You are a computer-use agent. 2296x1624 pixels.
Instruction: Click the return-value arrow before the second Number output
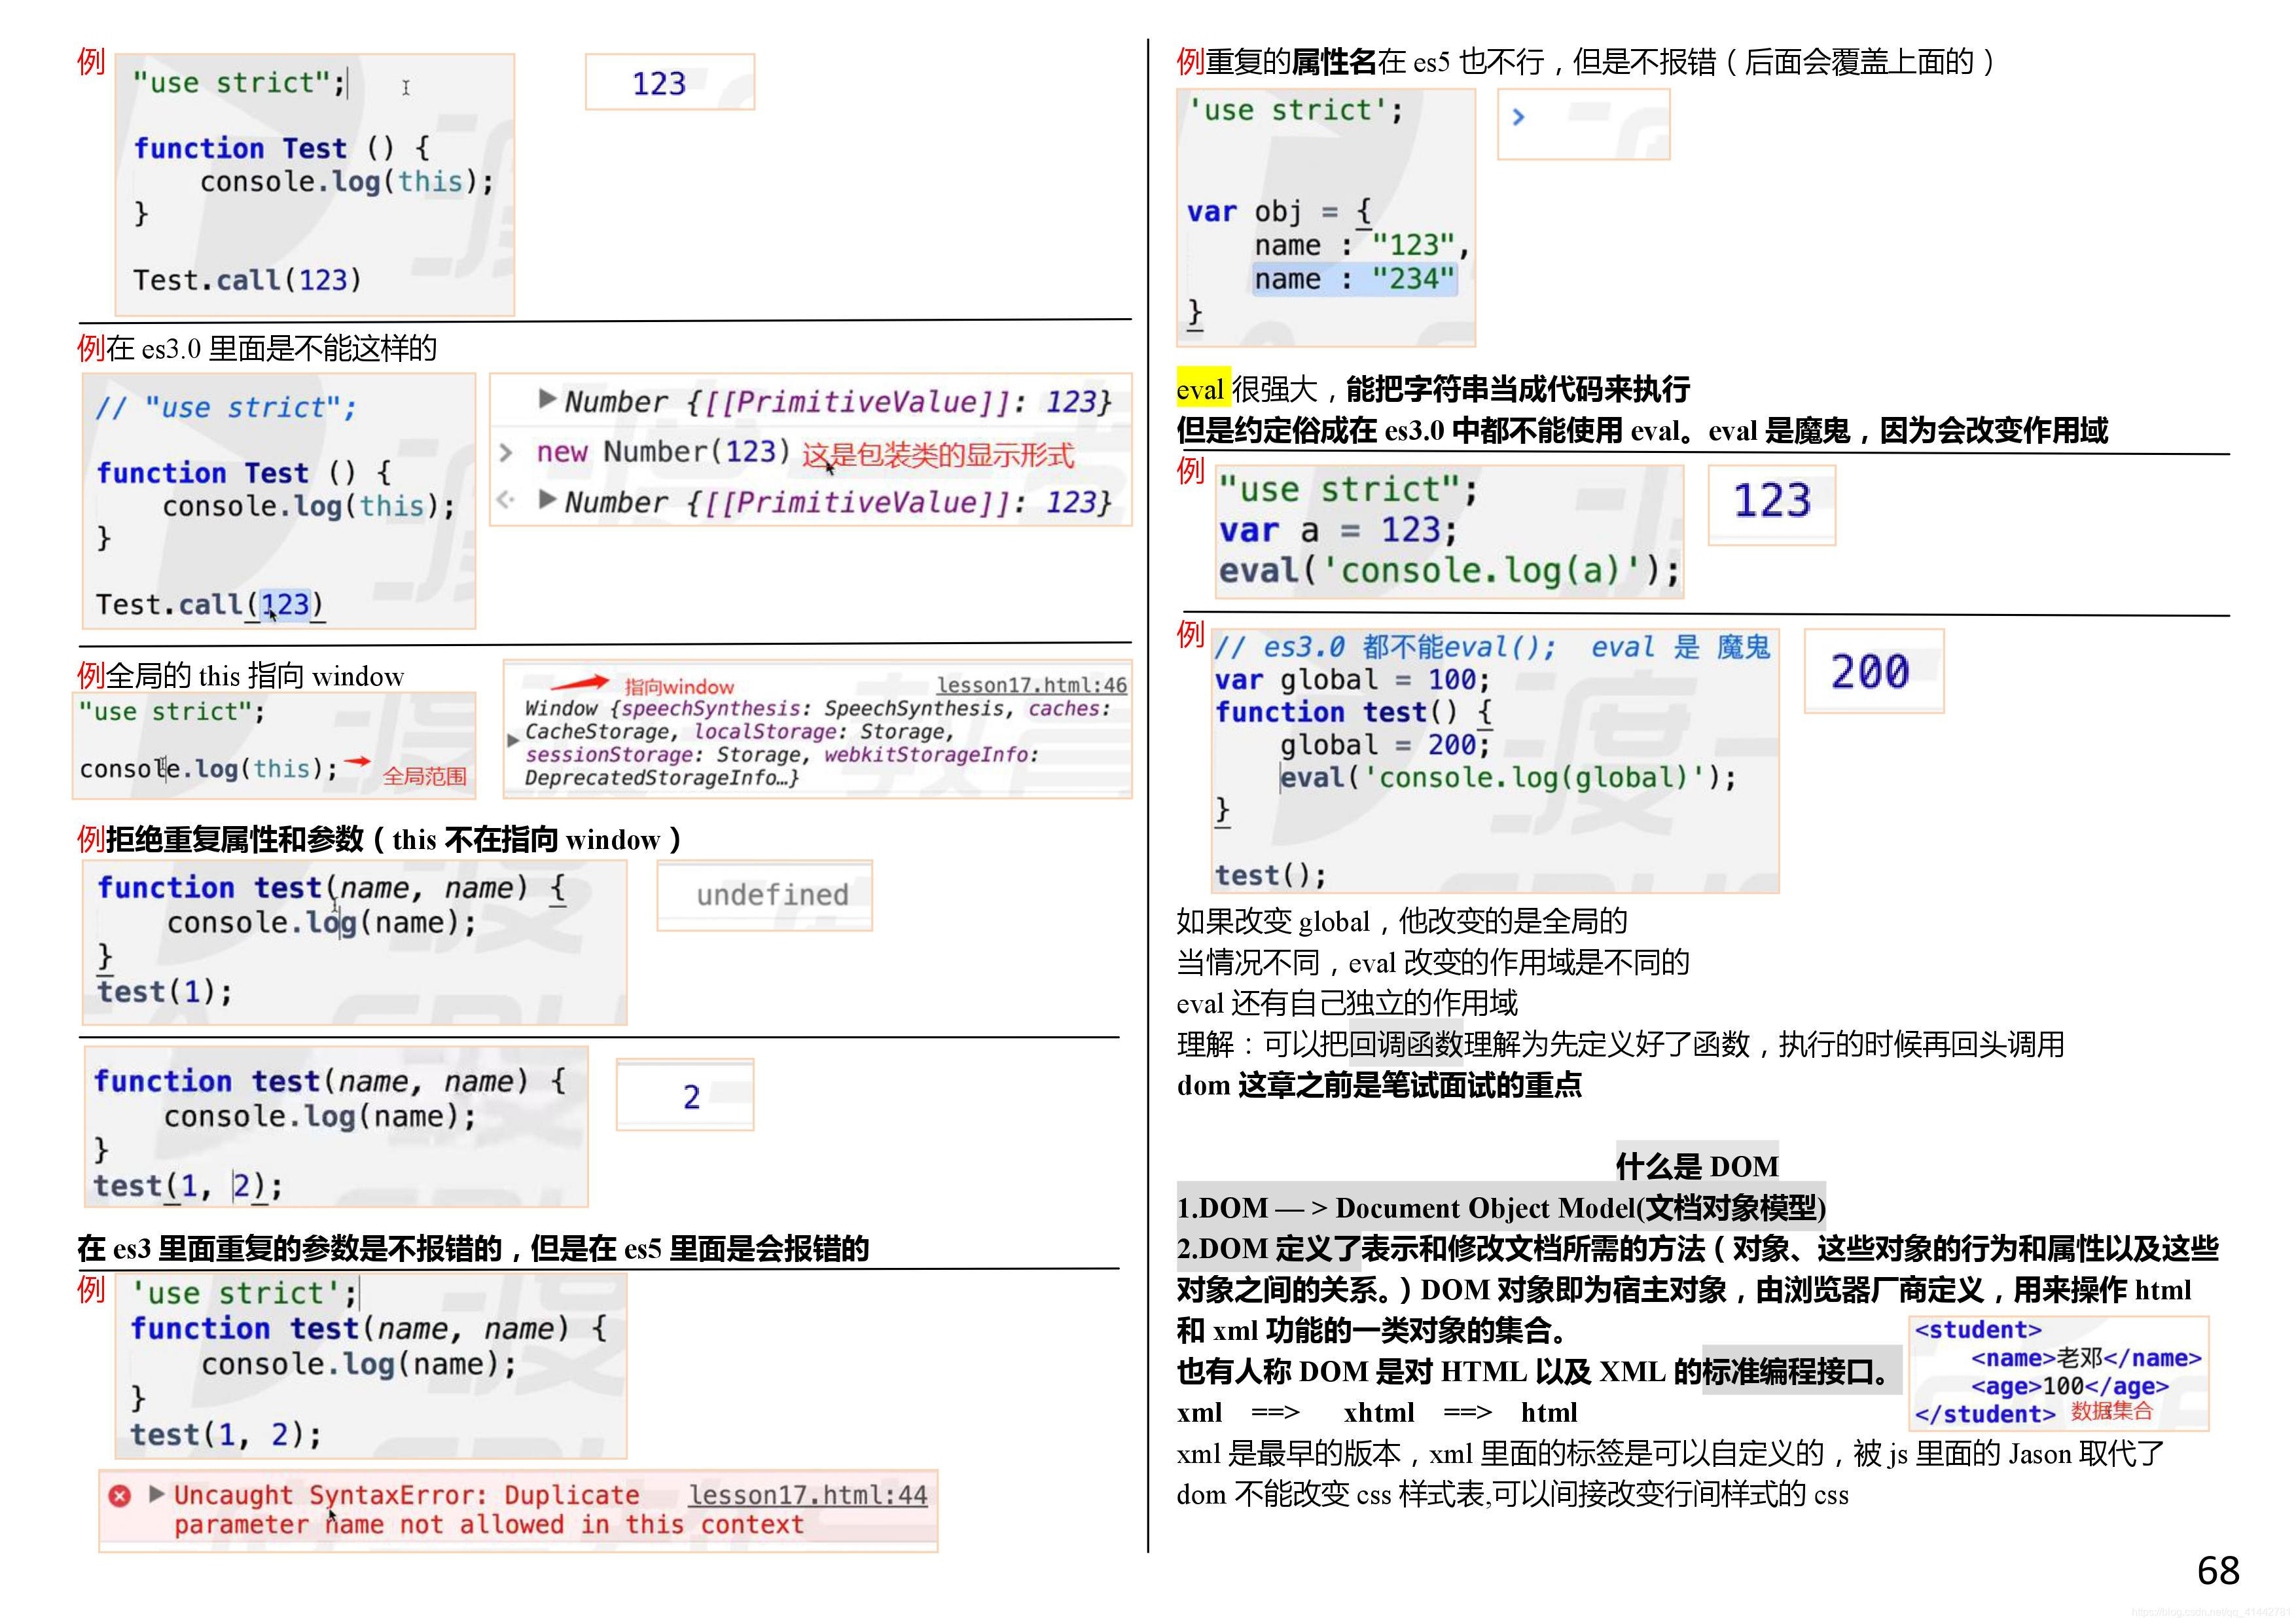[506, 500]
